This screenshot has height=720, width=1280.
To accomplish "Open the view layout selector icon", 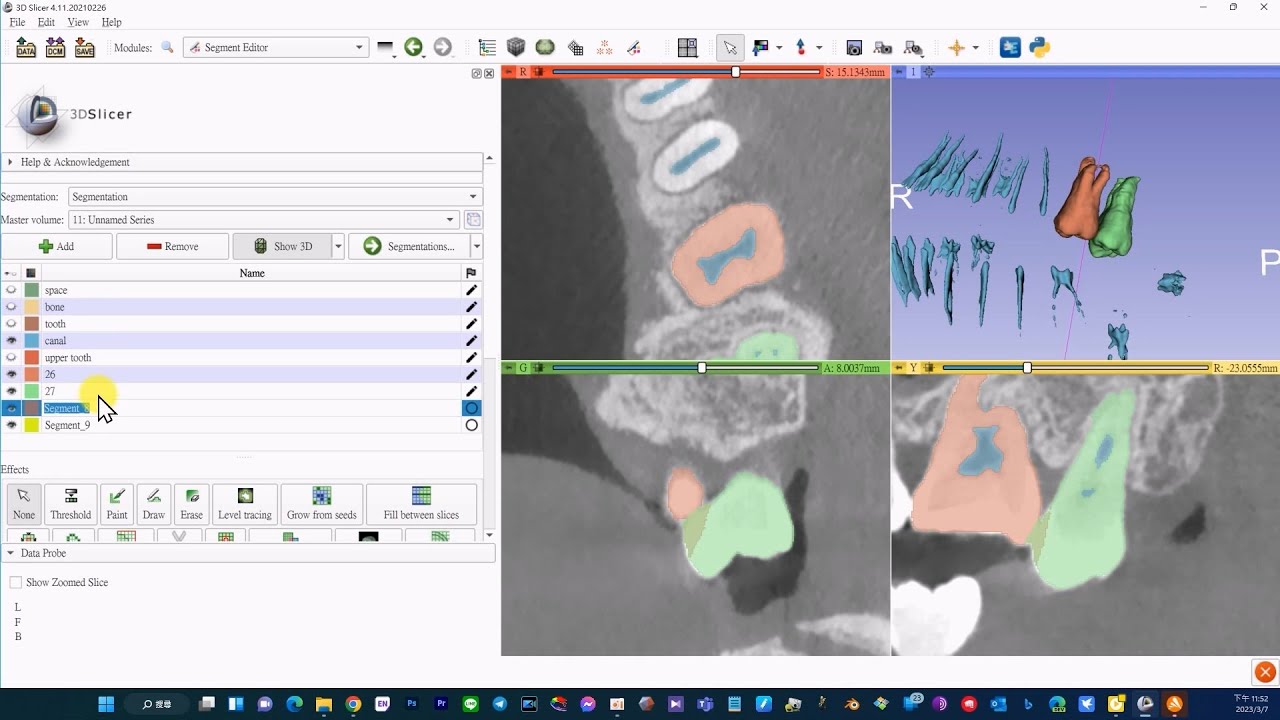I will tap(687, 47).
